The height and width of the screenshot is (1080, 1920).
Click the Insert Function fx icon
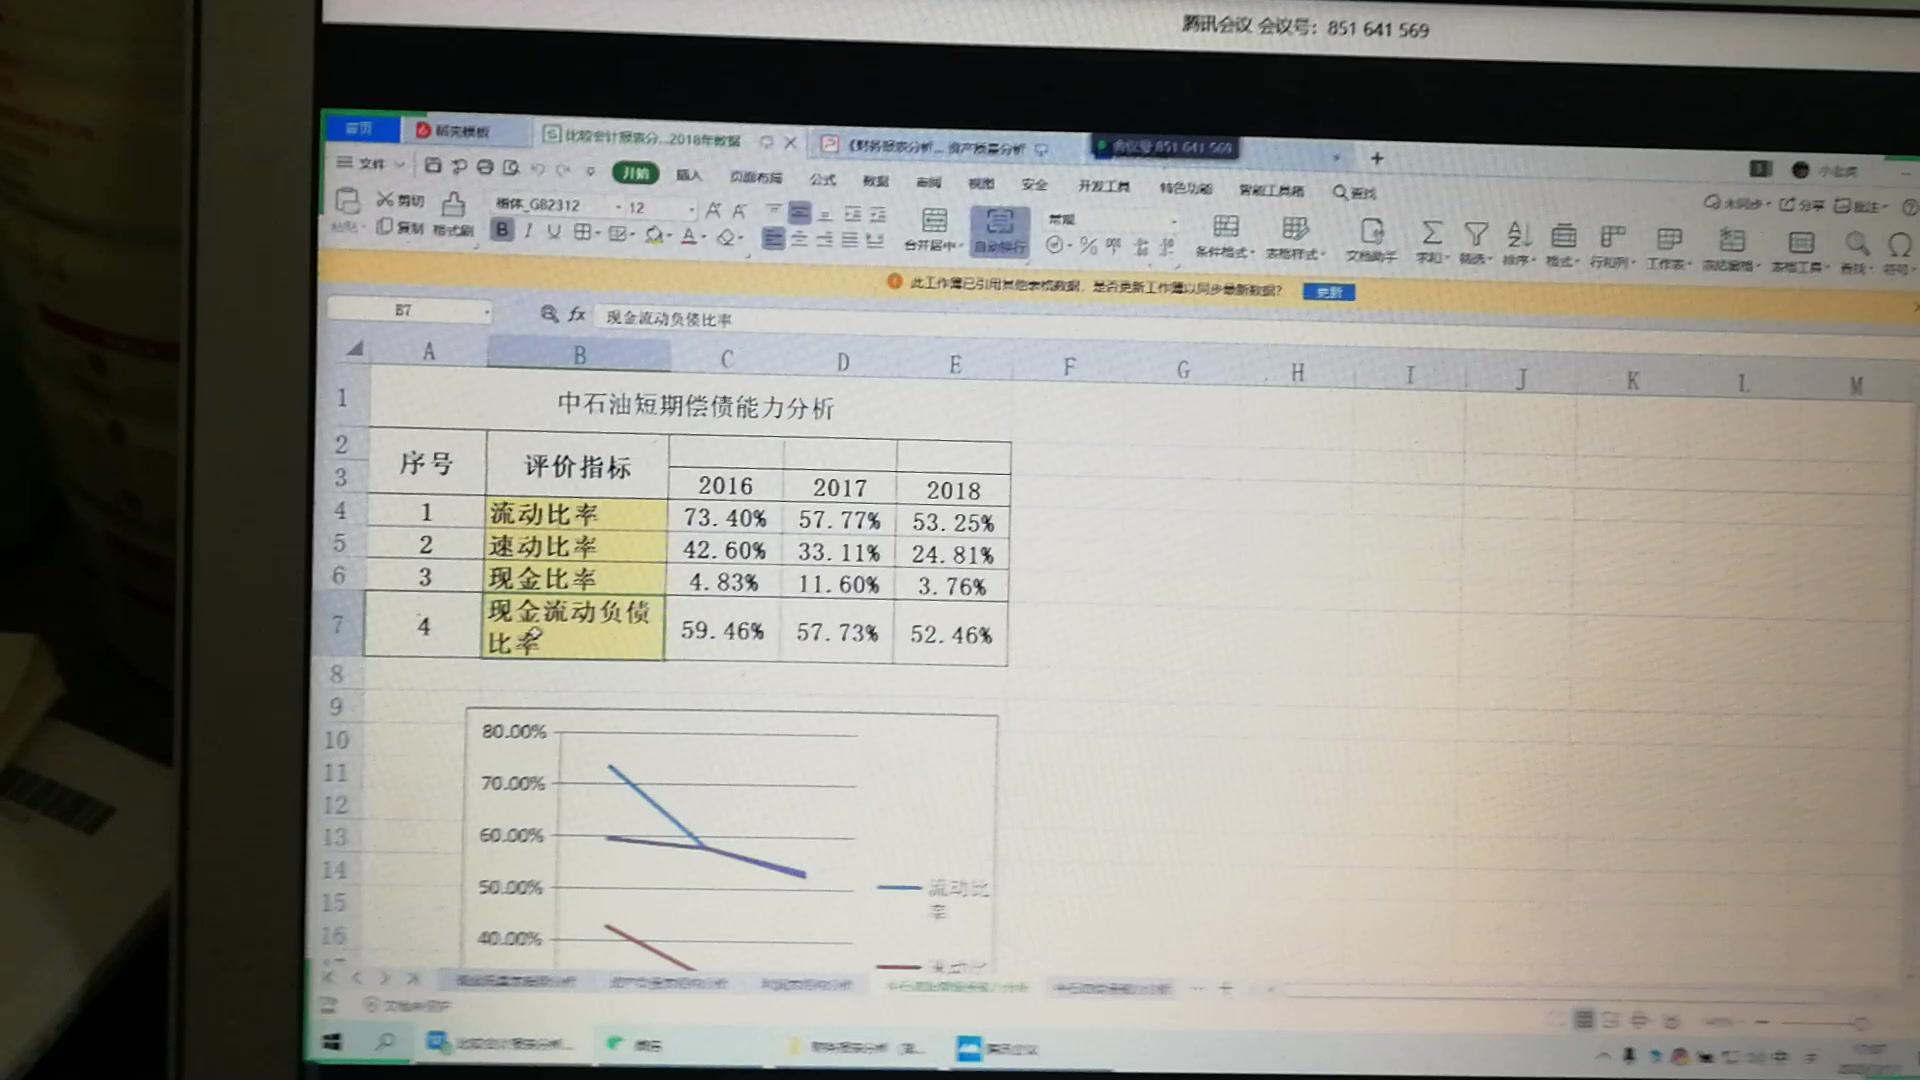click(x=577, y=315)
